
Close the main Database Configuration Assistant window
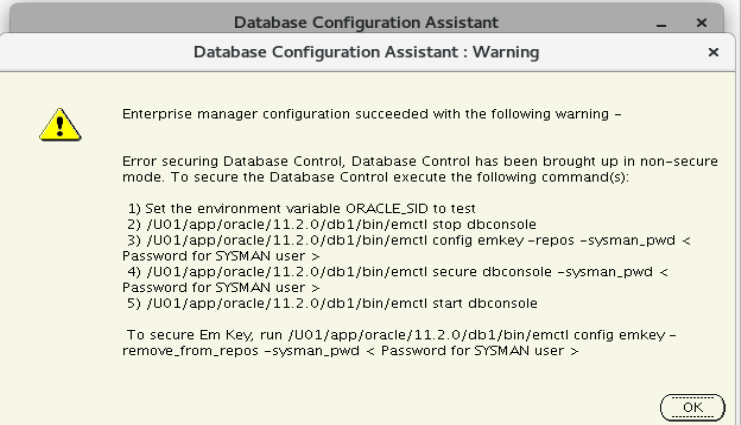tap(702, 23)
